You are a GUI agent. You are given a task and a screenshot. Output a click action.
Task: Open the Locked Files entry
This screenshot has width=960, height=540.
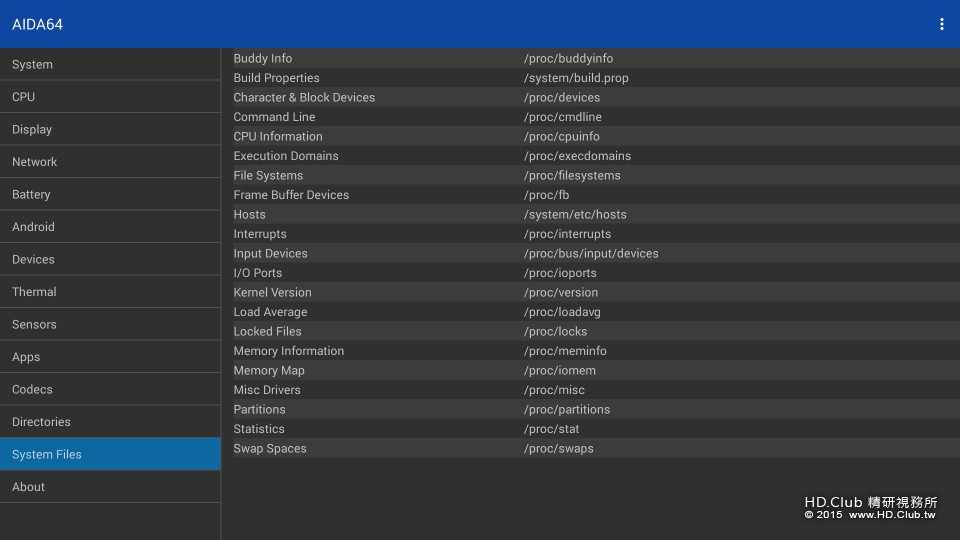pyautogui.click(x=596, y=331)
